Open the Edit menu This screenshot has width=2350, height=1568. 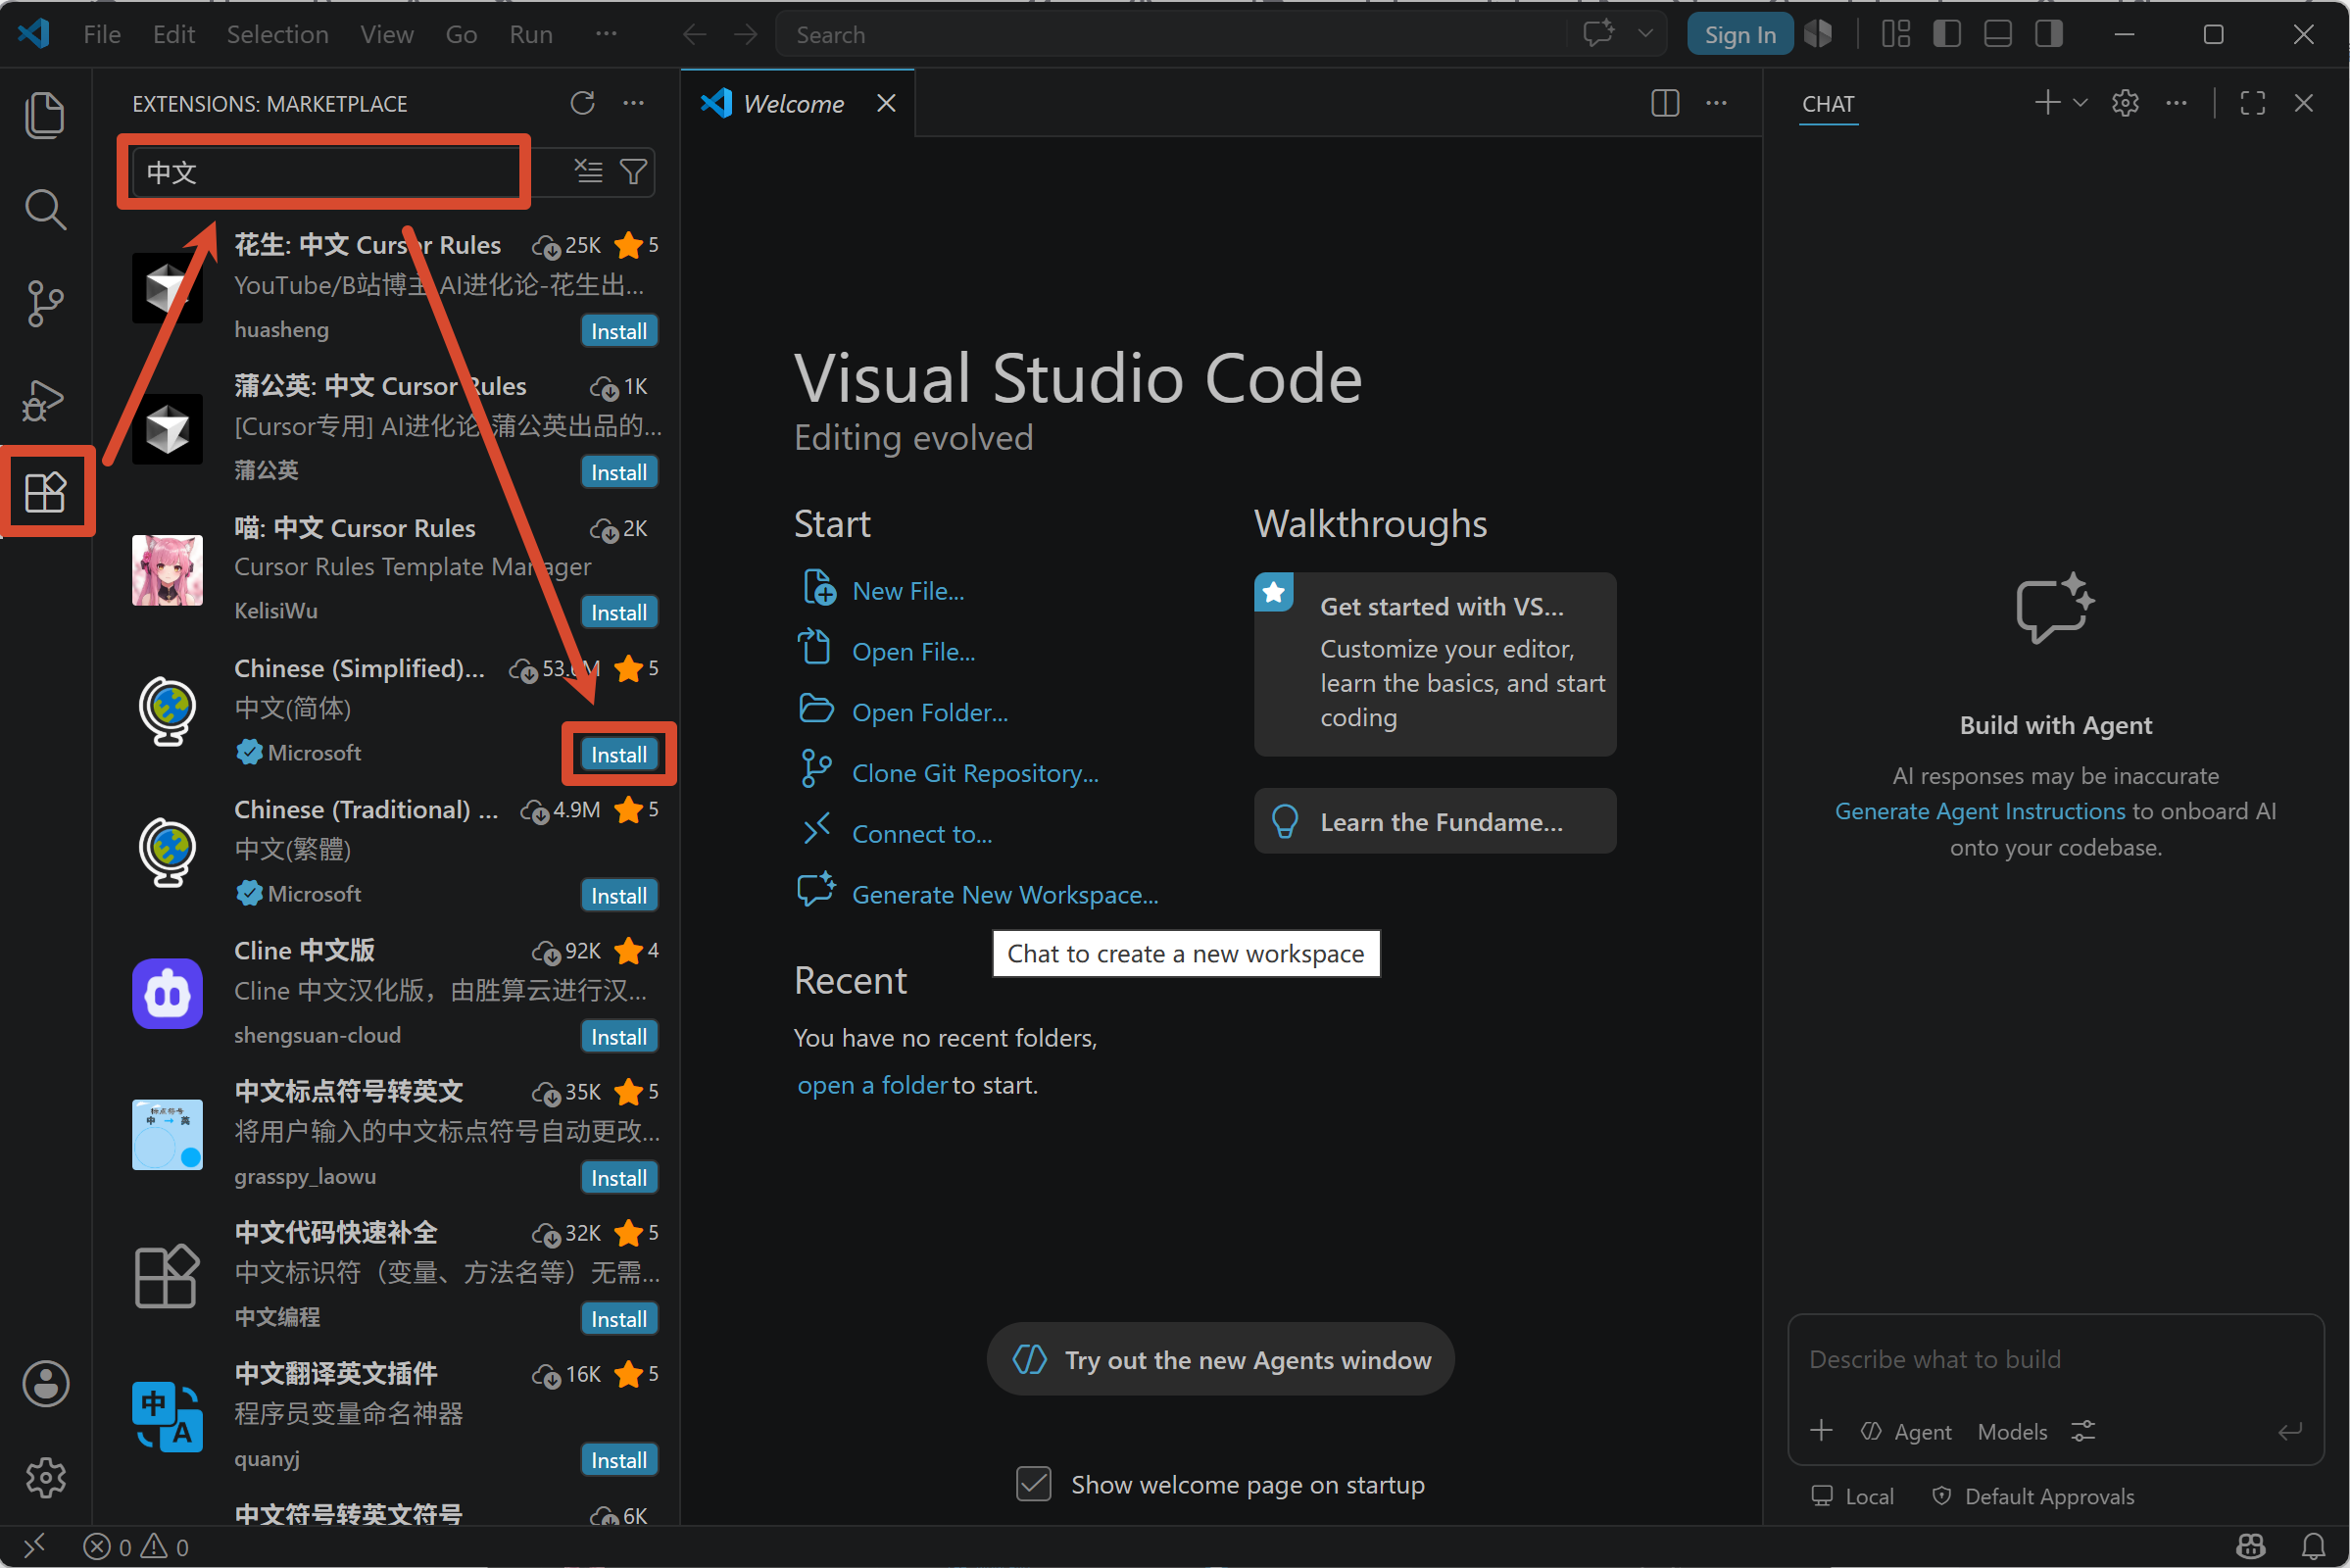pos(174,35)
